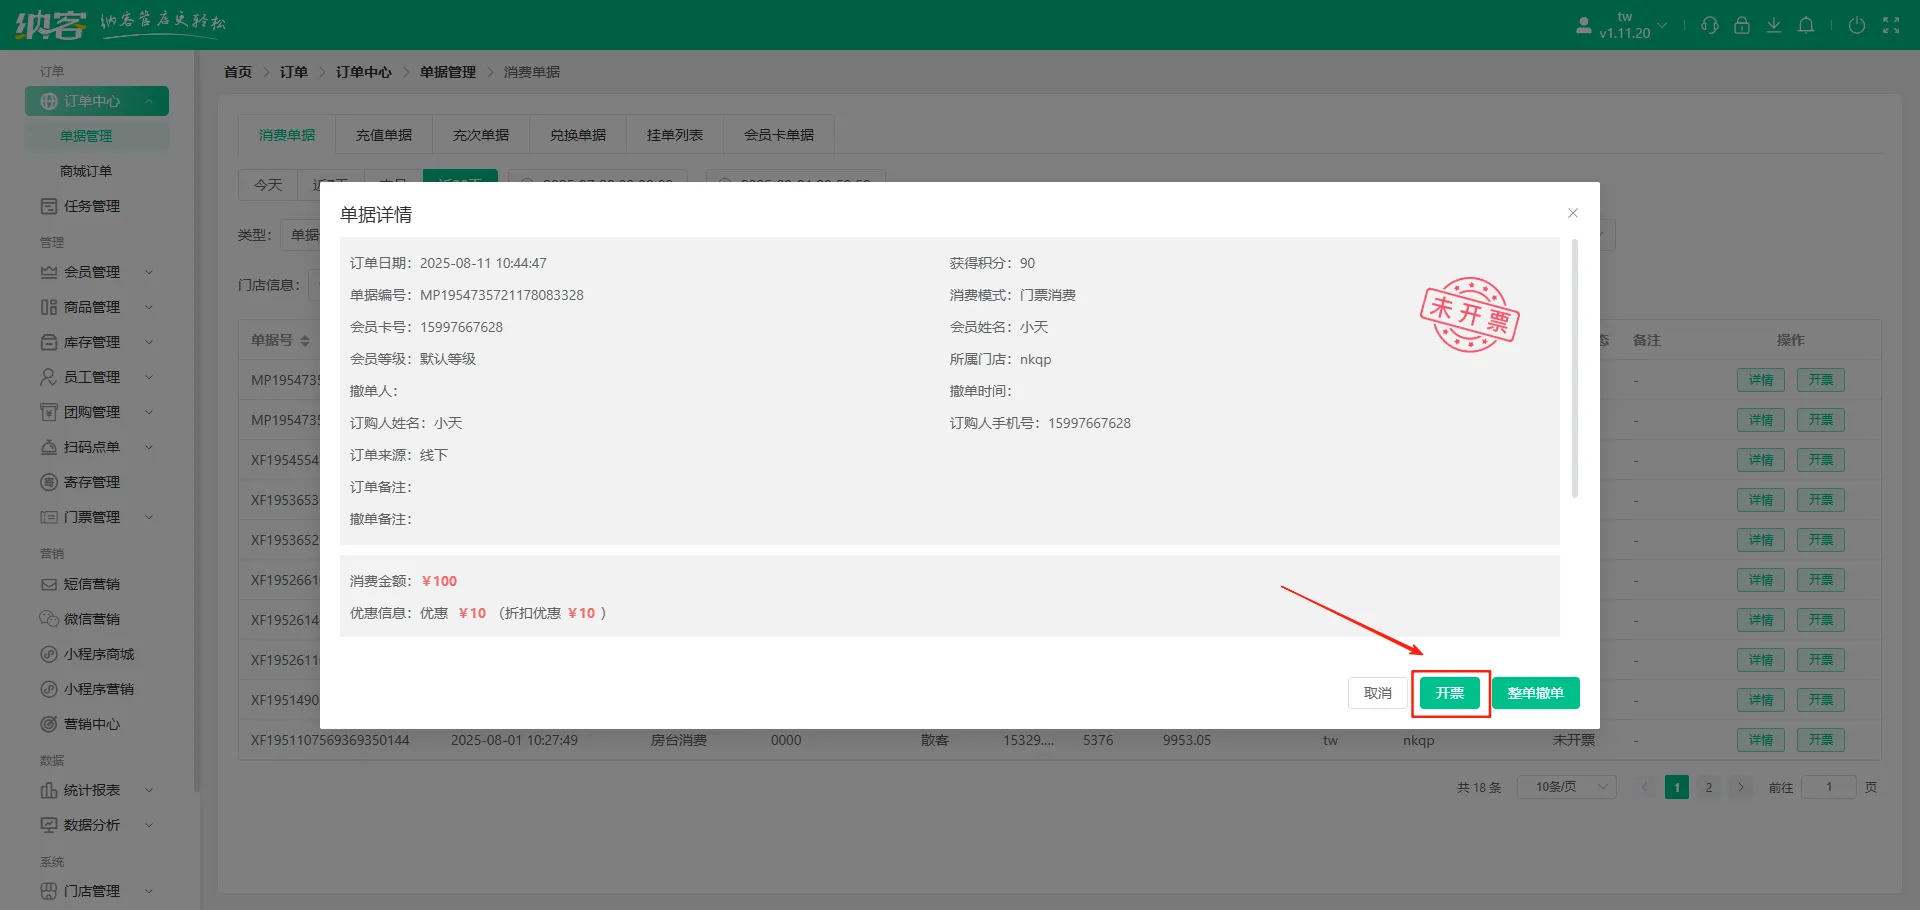Click the power logout icon
The width and height of the screenshot is (1920, 910).
1857,25
